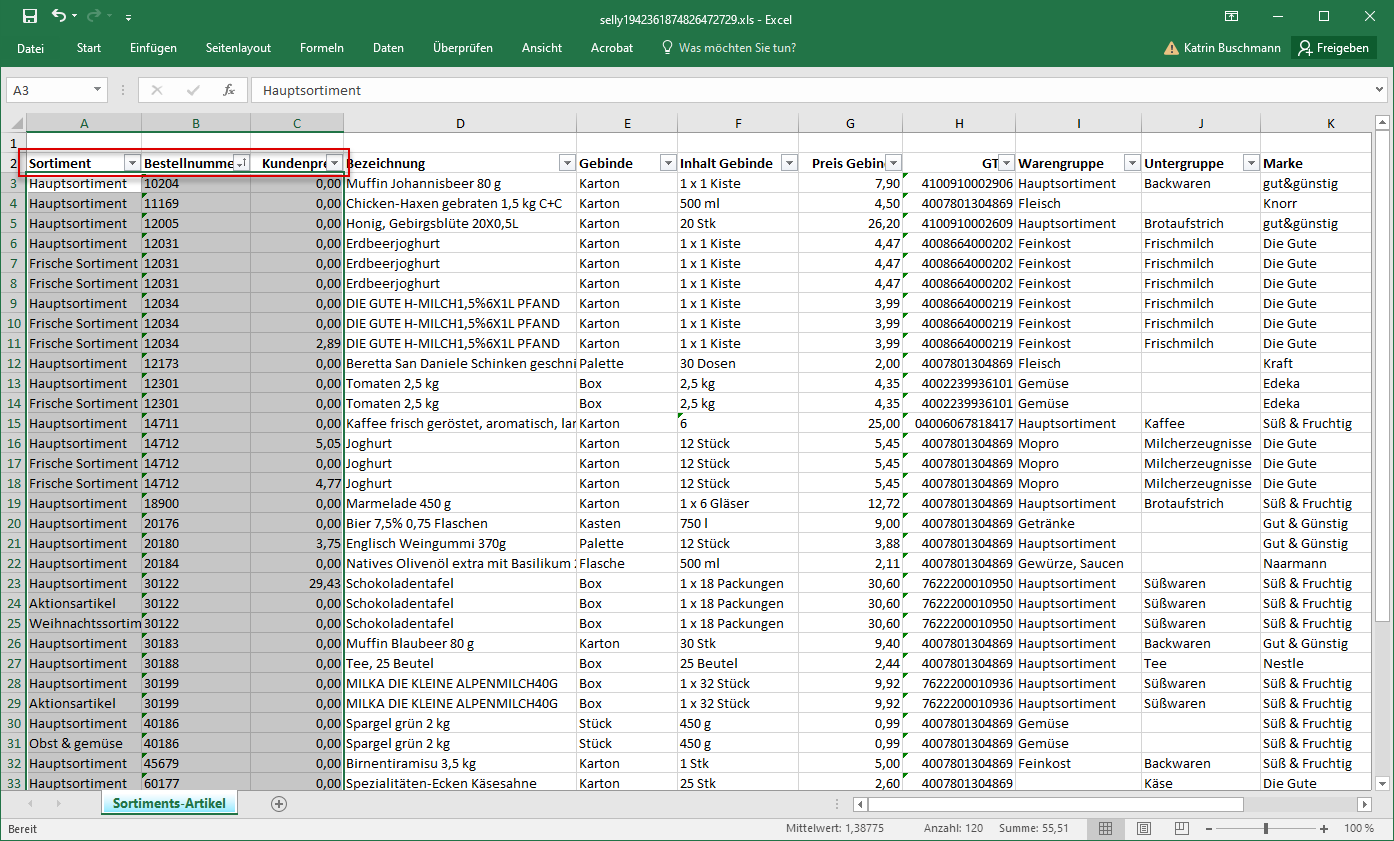Add a new sheet with plus icon
The height and width of the screenshot is (841, 1394).
coord(279,804)
